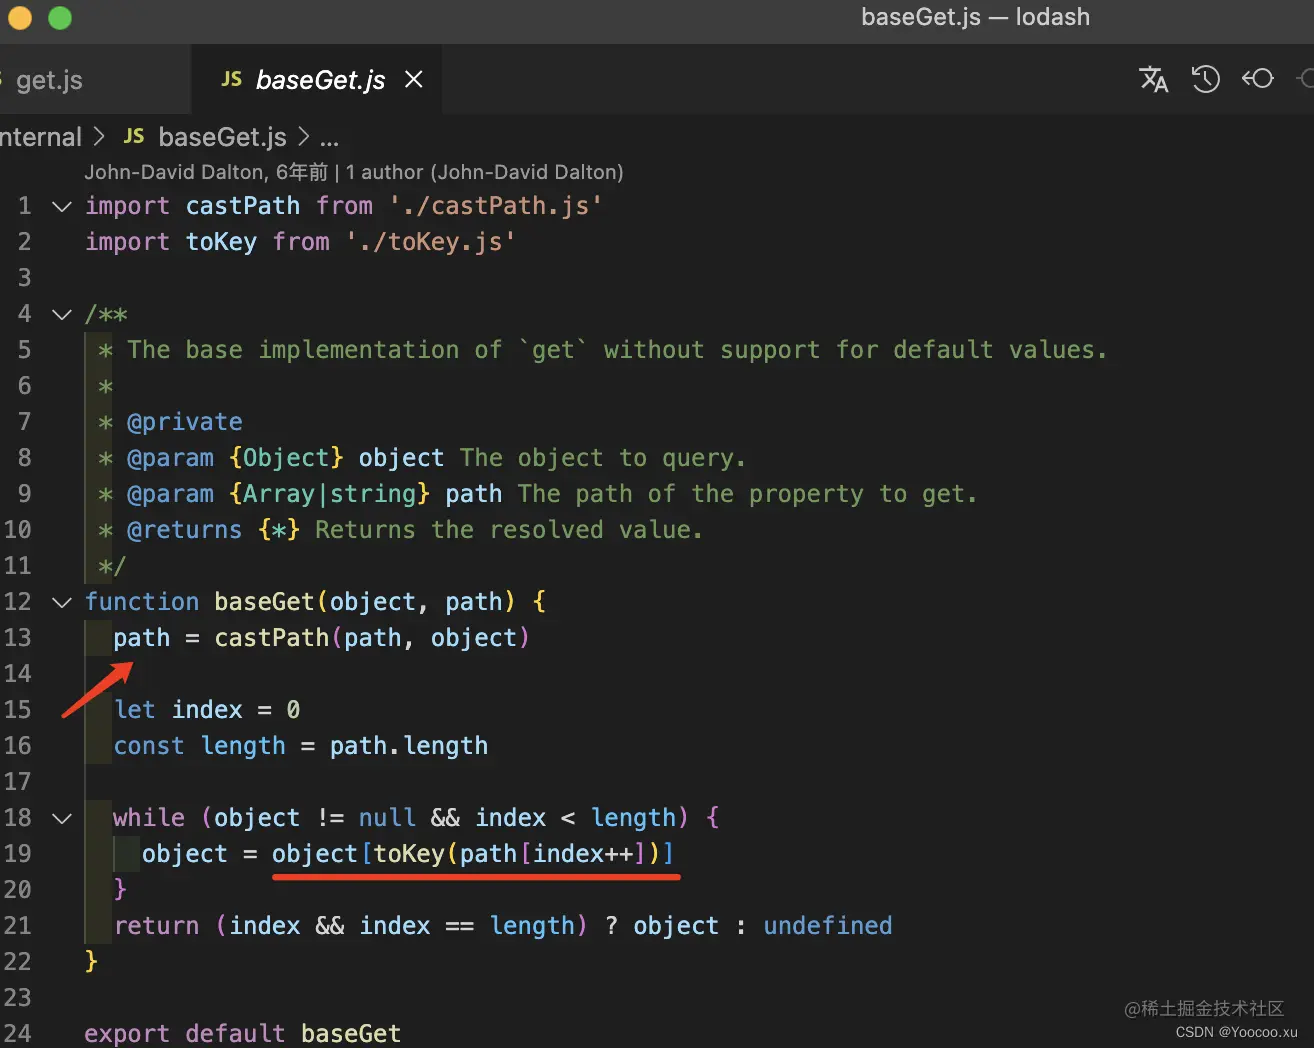Collapse the import block at line 1
This screenshot has height=1048, width=1314.
click(x=62, y=206)
